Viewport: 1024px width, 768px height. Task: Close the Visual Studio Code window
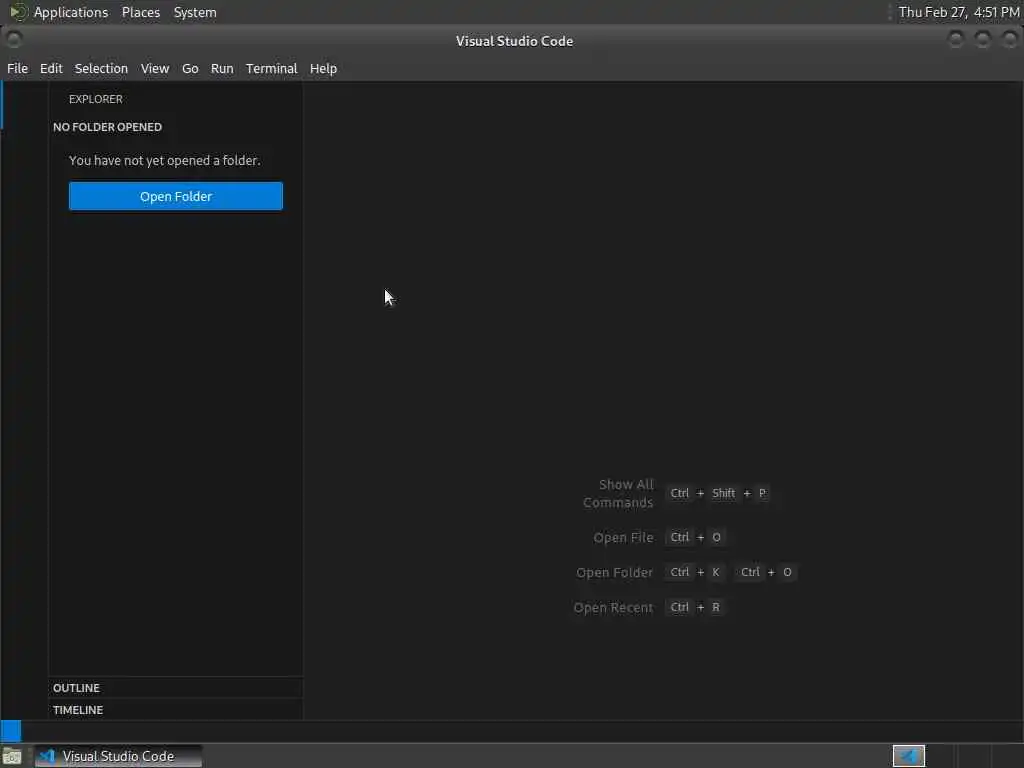click(1010, 40)
